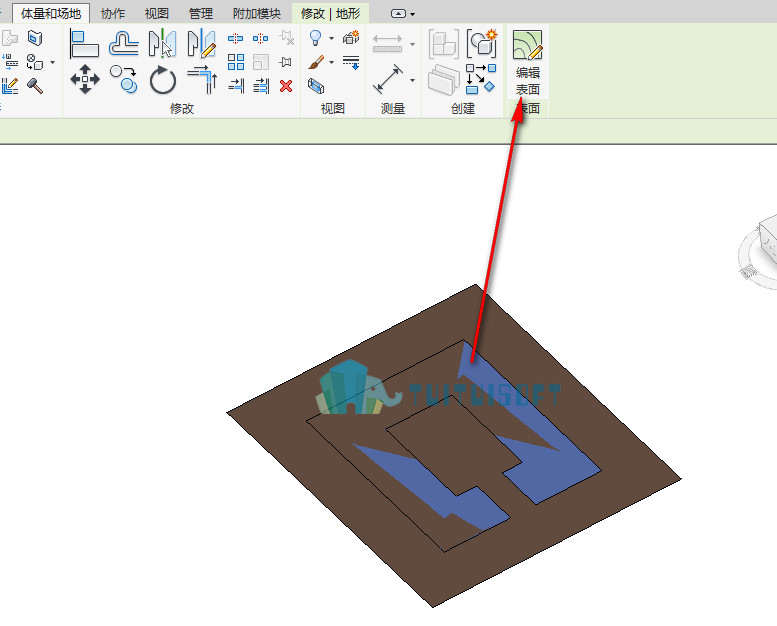The width and height of the screenshot is (777, 626).
Task: Click the Unpin element icon
Action: click(286, 38)
